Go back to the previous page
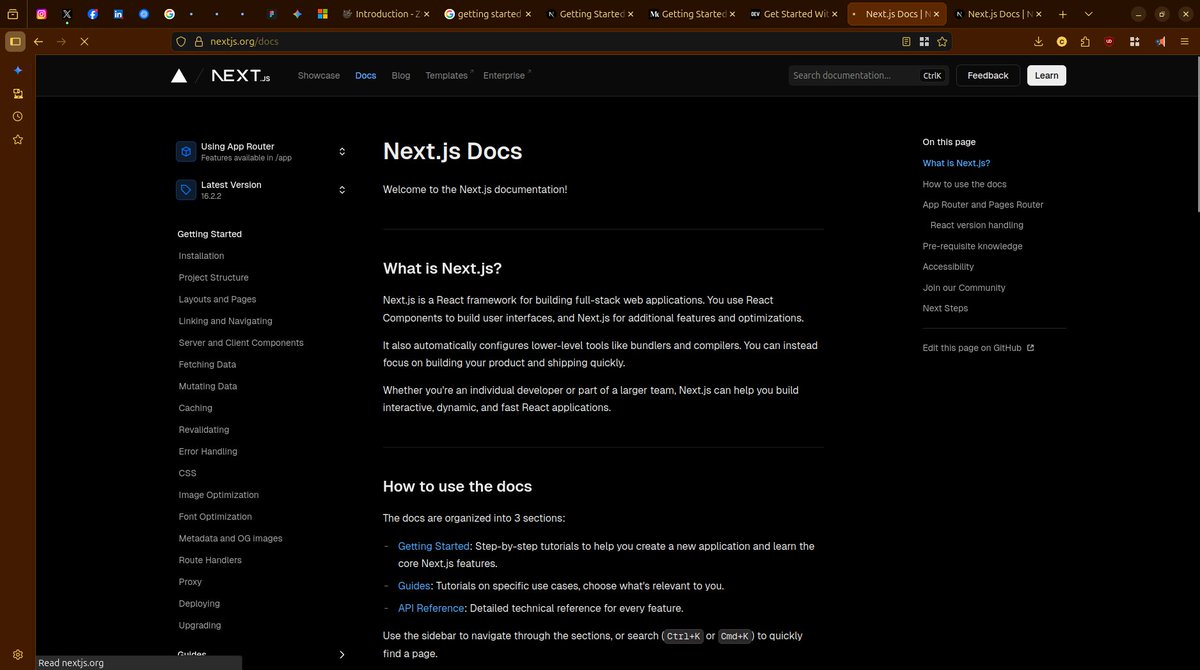This screenshot has height=670, width=1200. pos(38,42)
